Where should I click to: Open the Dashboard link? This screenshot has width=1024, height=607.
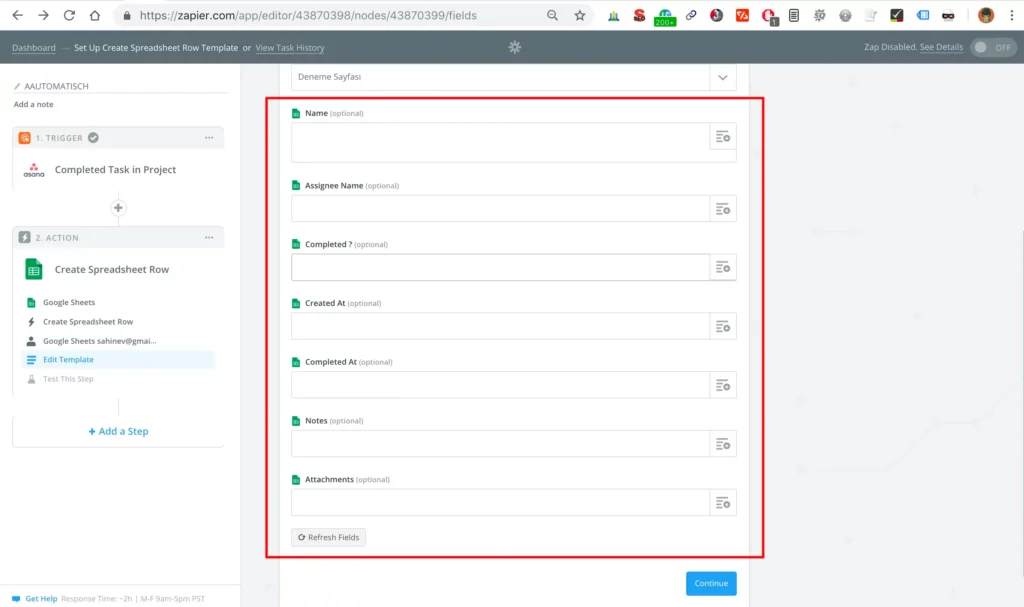pyautogui.click(x=33, y=48)
